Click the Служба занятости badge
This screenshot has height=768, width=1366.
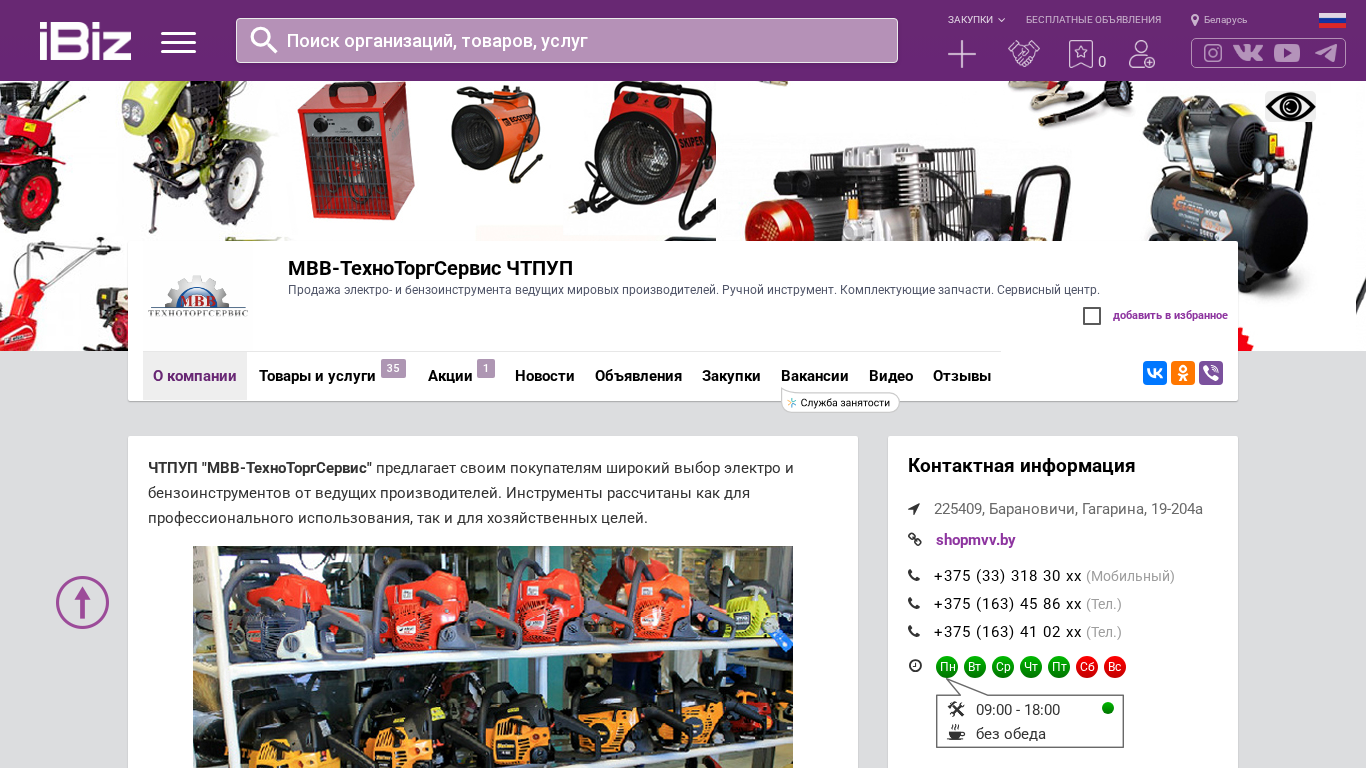(x=841, y=403)
